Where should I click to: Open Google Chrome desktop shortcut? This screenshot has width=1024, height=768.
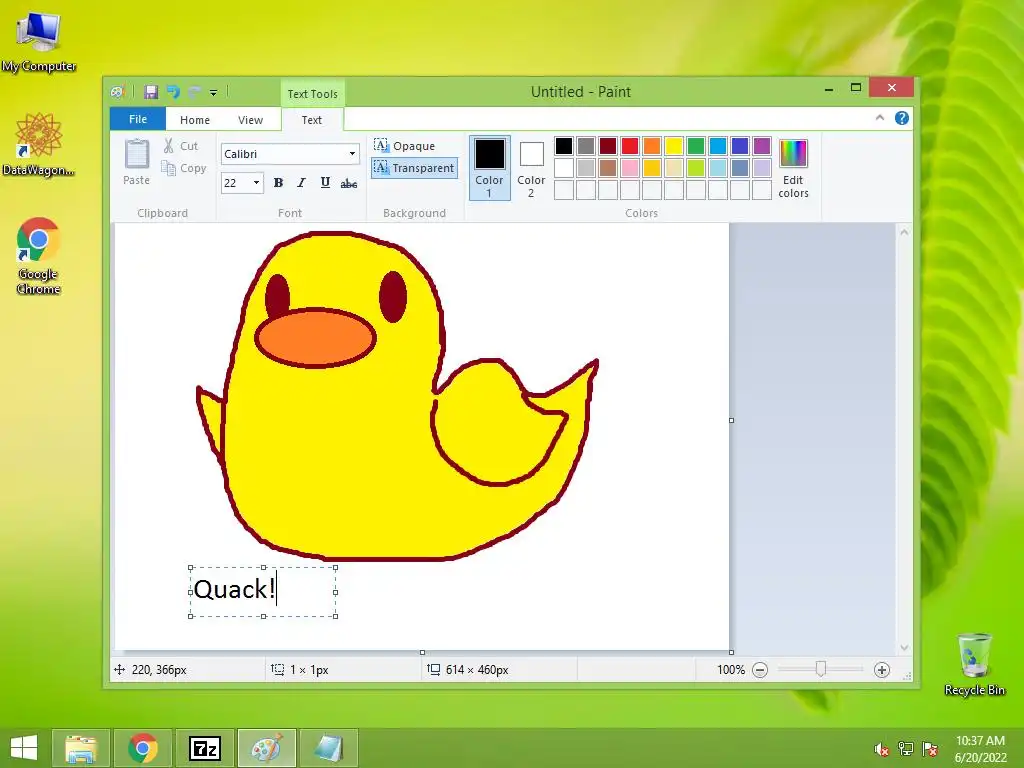(39, 256)
